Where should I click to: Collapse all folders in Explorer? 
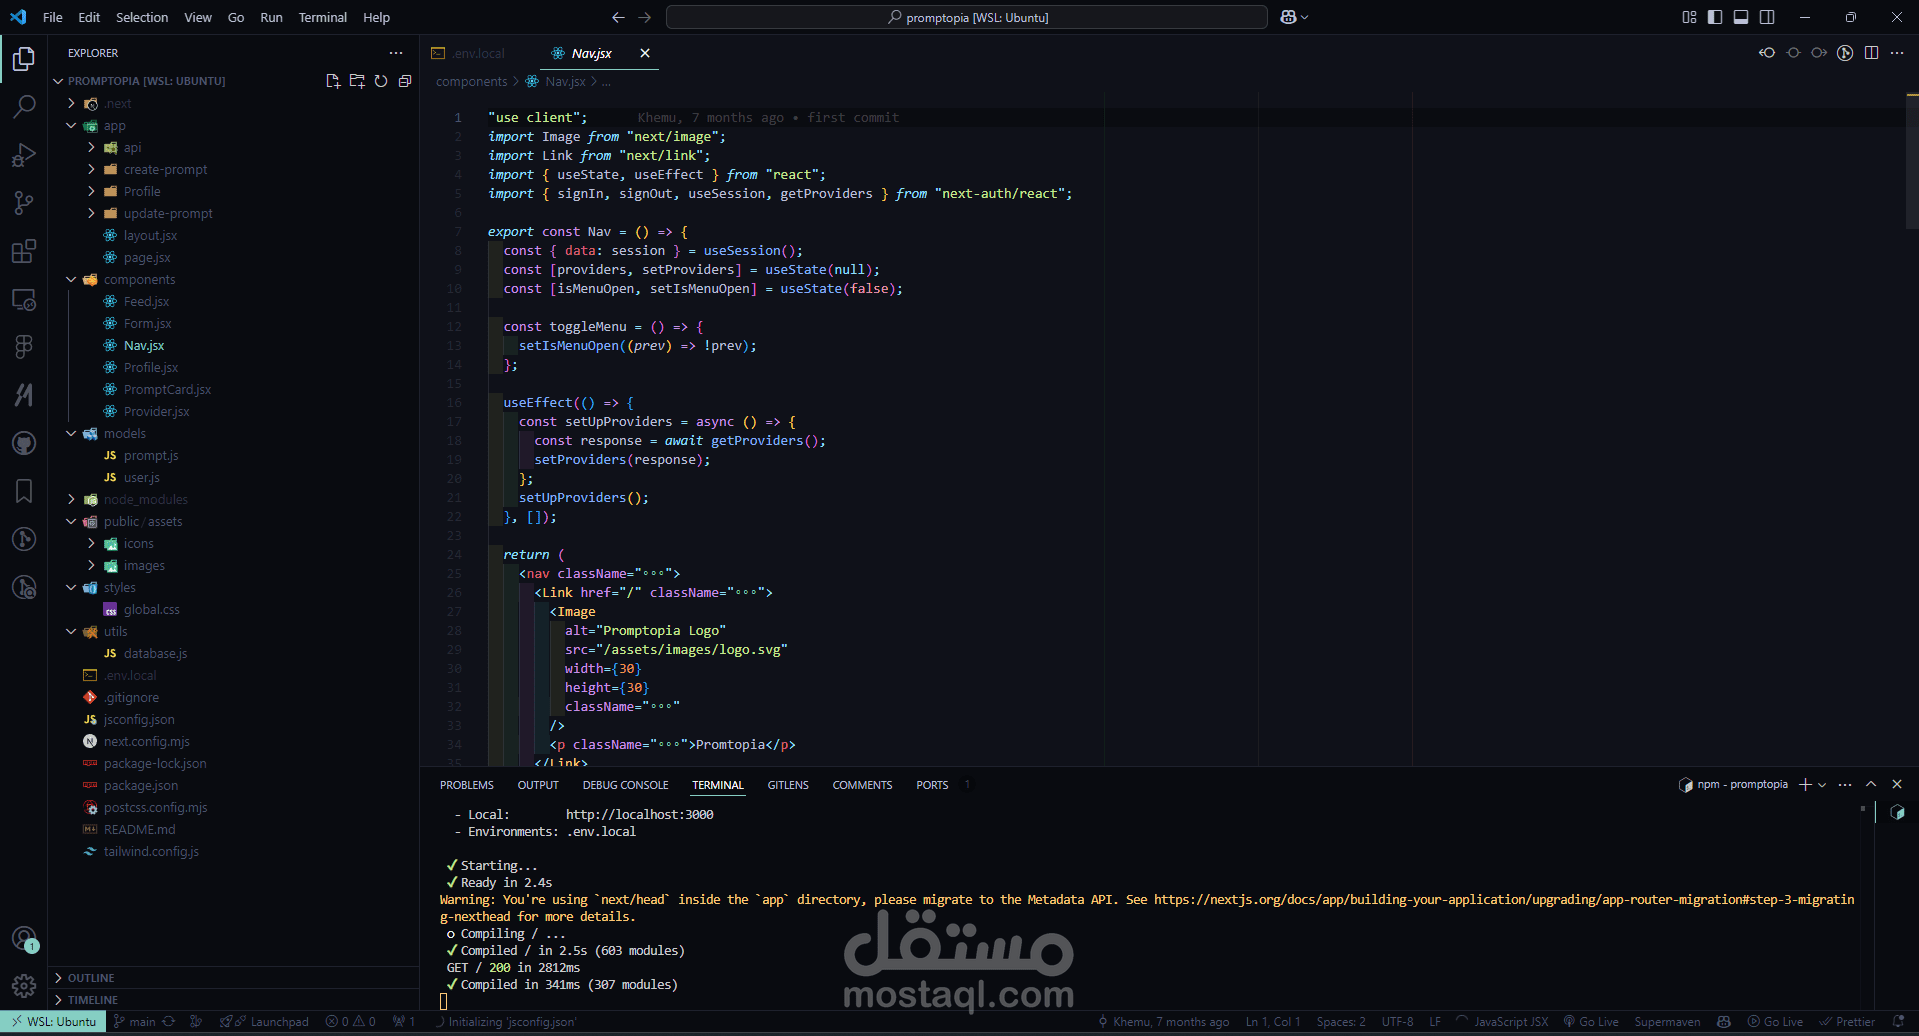[x=405, y=81]
